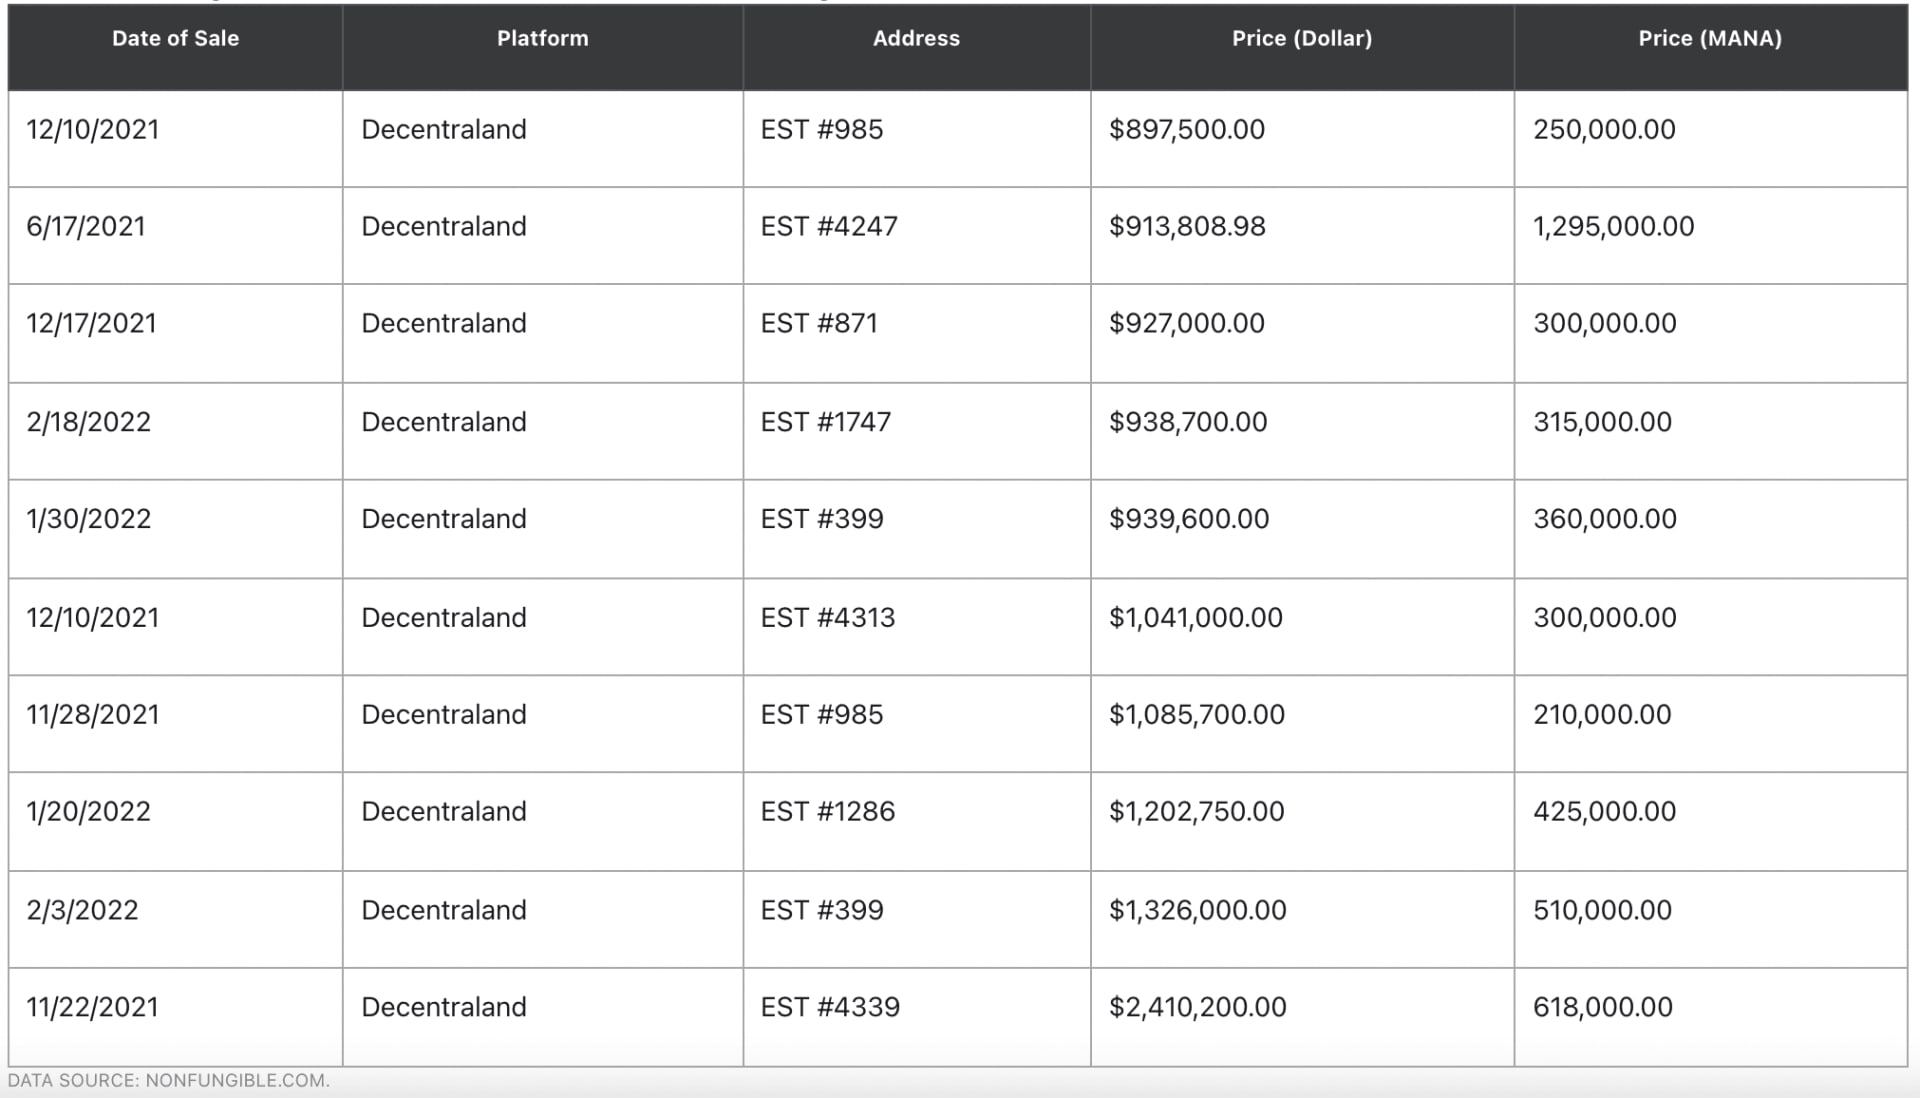Click the EST #4339 address cell
Image resolution: width=1920 pixels, height=1098 pixels.
(830, 1007)
